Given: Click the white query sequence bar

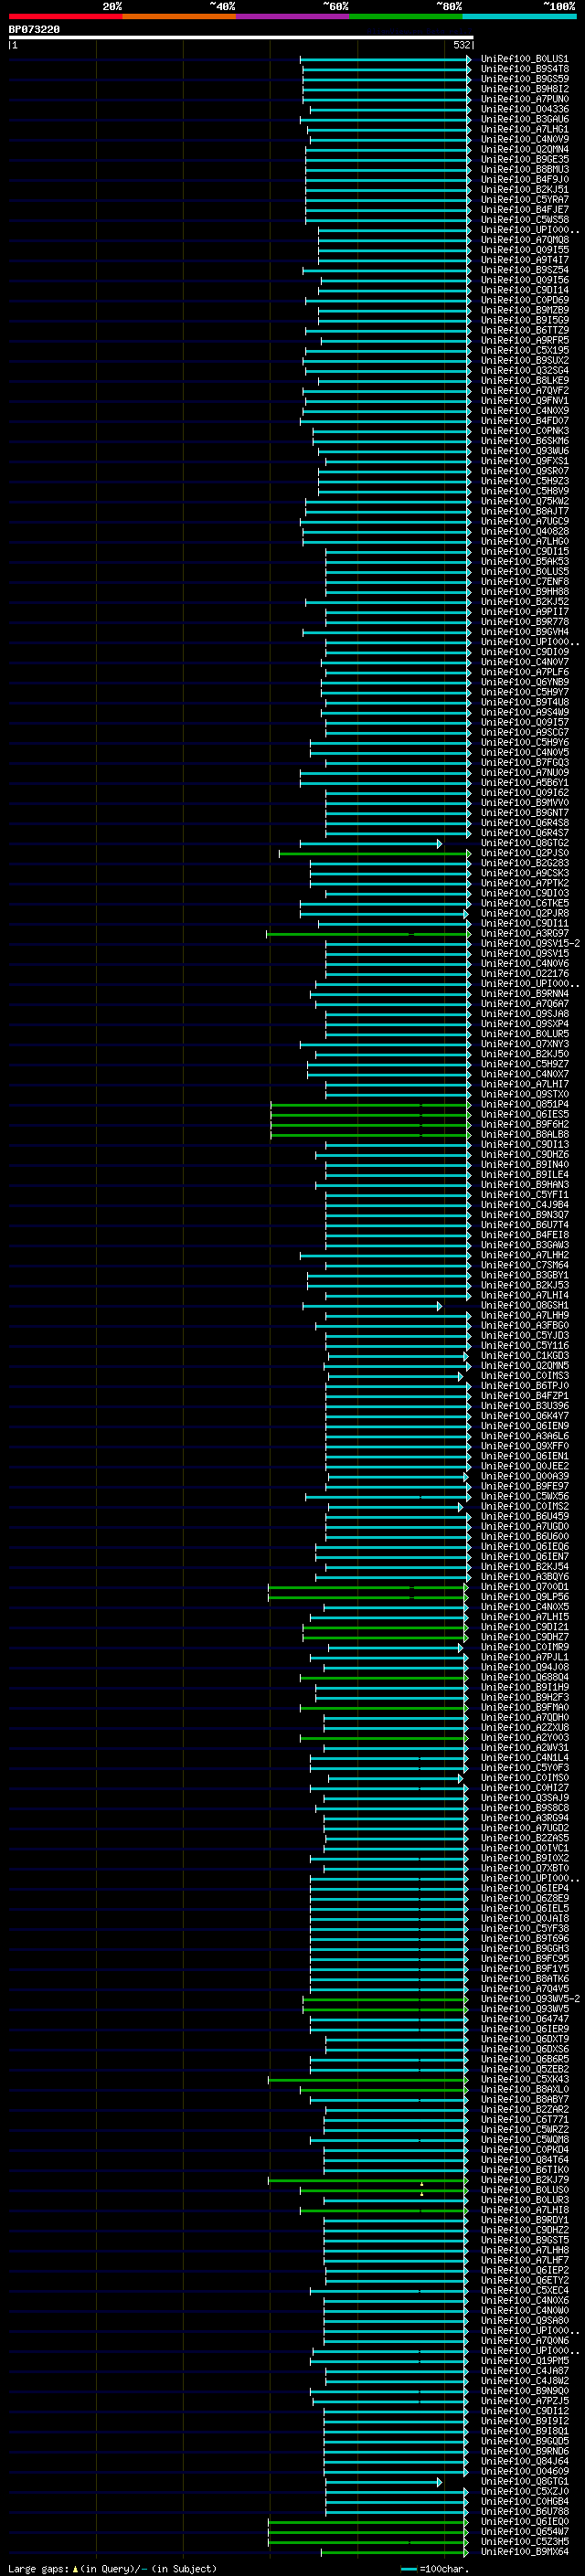Looking at the screenshot, I should click(240, 37).
